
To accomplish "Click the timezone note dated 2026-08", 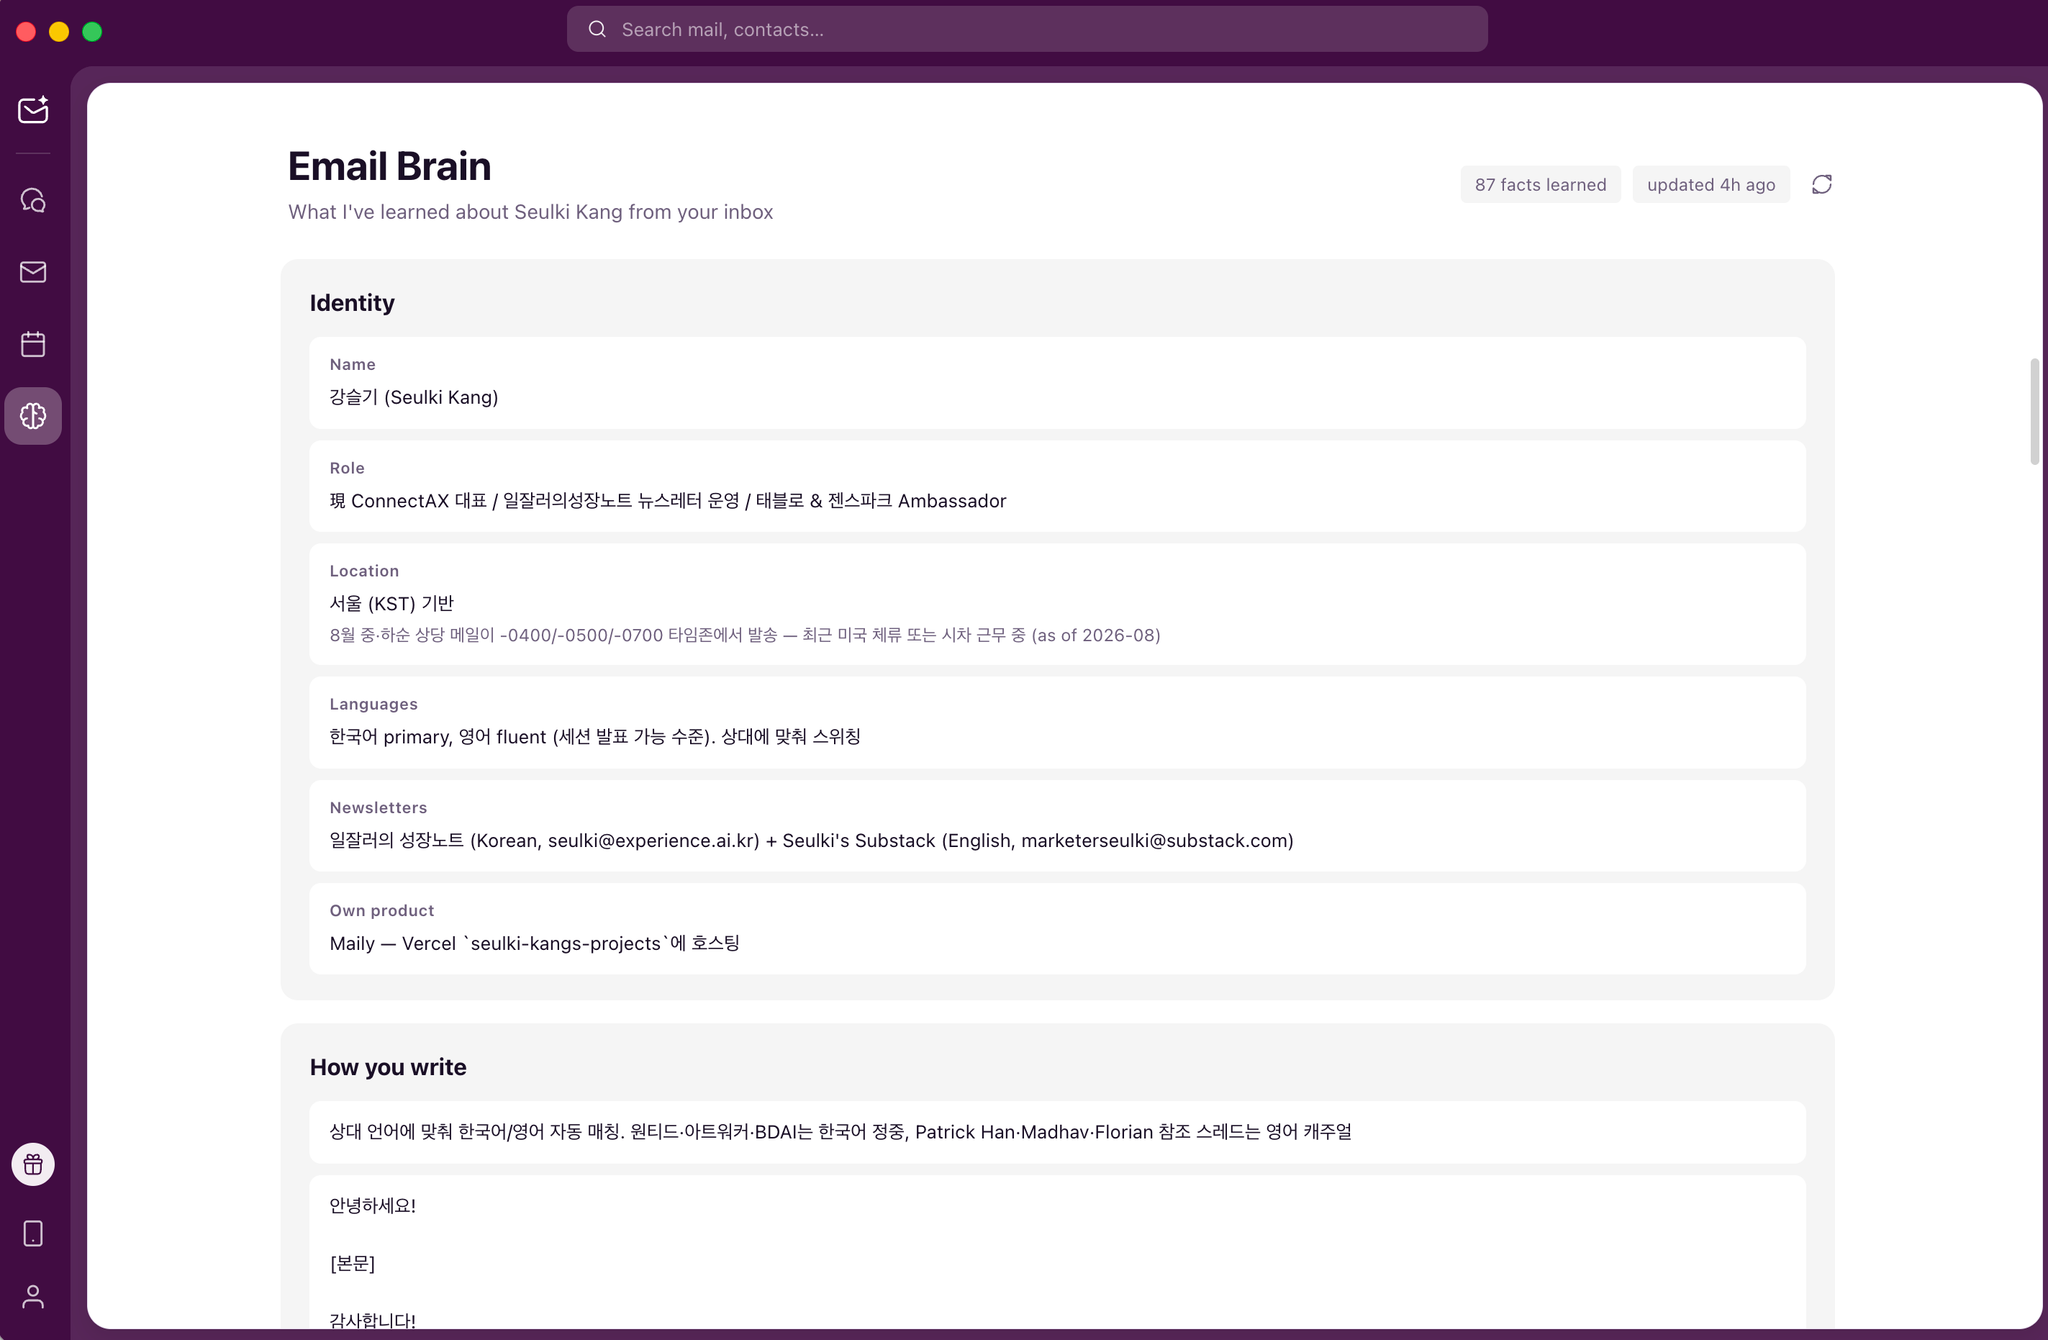I will pos(745,635).
